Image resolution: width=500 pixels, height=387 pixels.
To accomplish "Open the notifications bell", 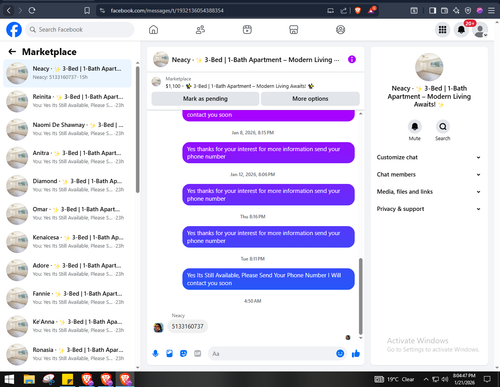I will point(461,30).
